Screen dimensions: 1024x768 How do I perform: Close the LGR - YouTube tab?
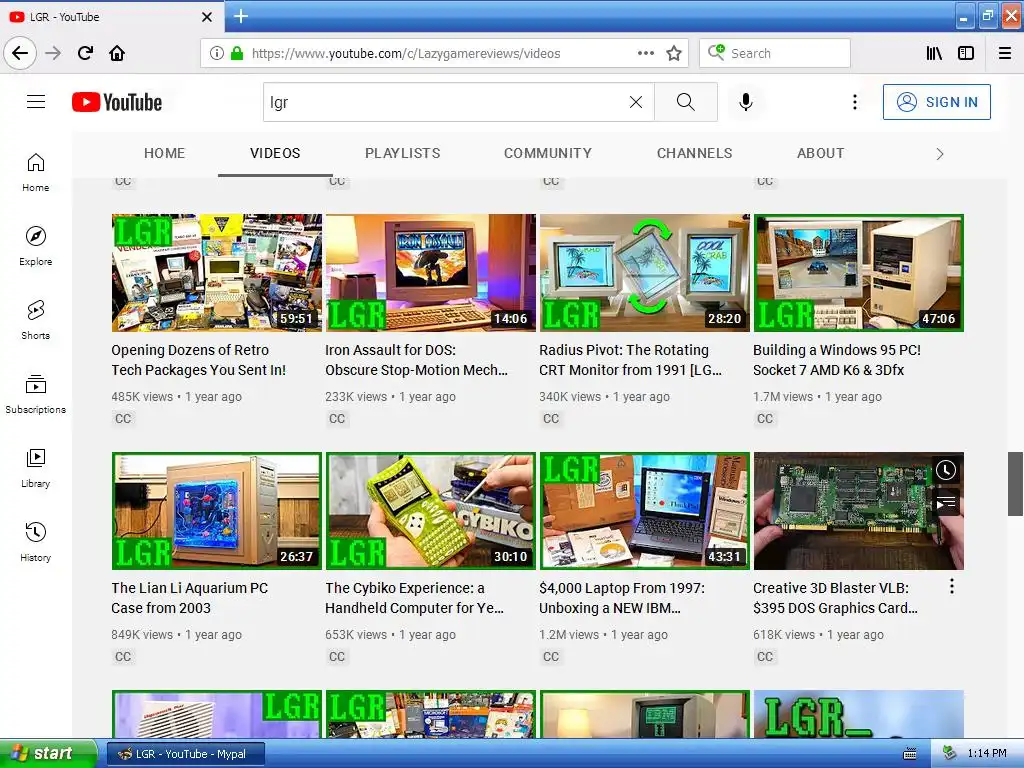click(206, 17)
